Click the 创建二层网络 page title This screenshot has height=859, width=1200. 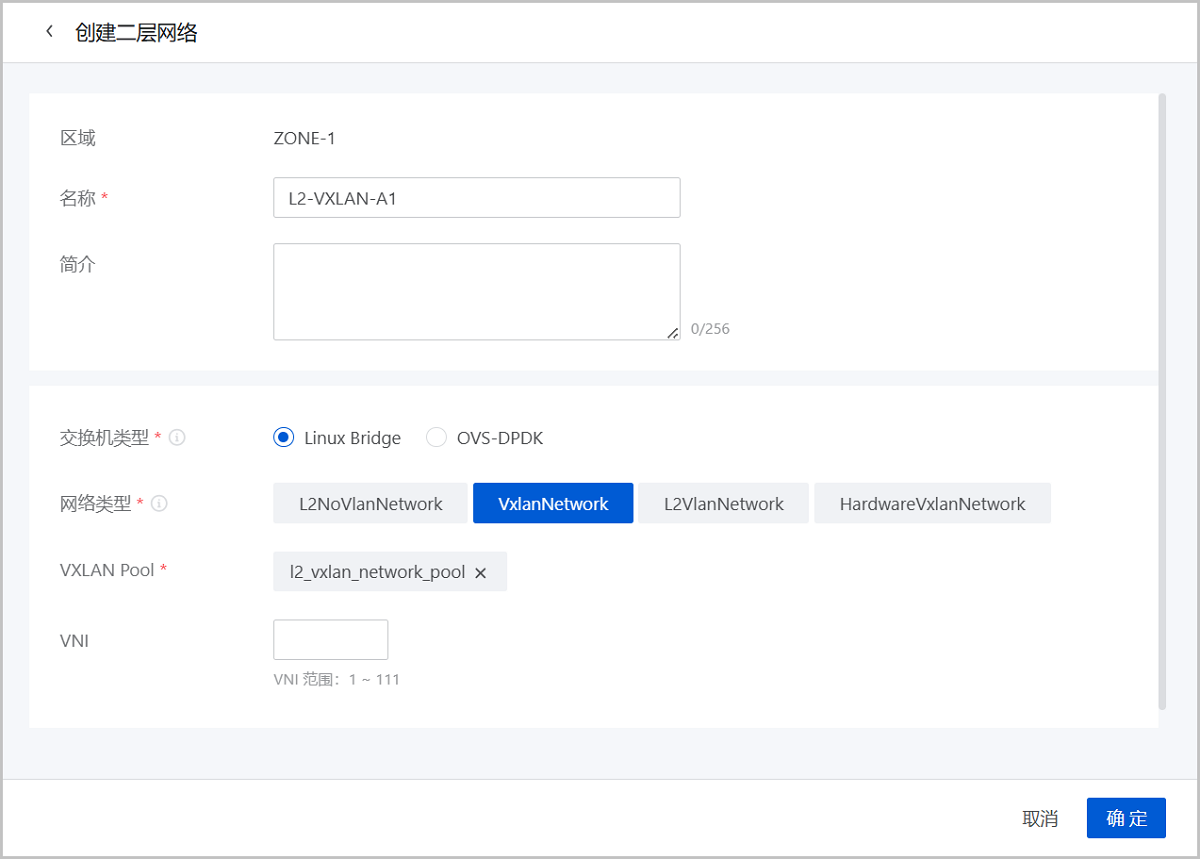136,33
